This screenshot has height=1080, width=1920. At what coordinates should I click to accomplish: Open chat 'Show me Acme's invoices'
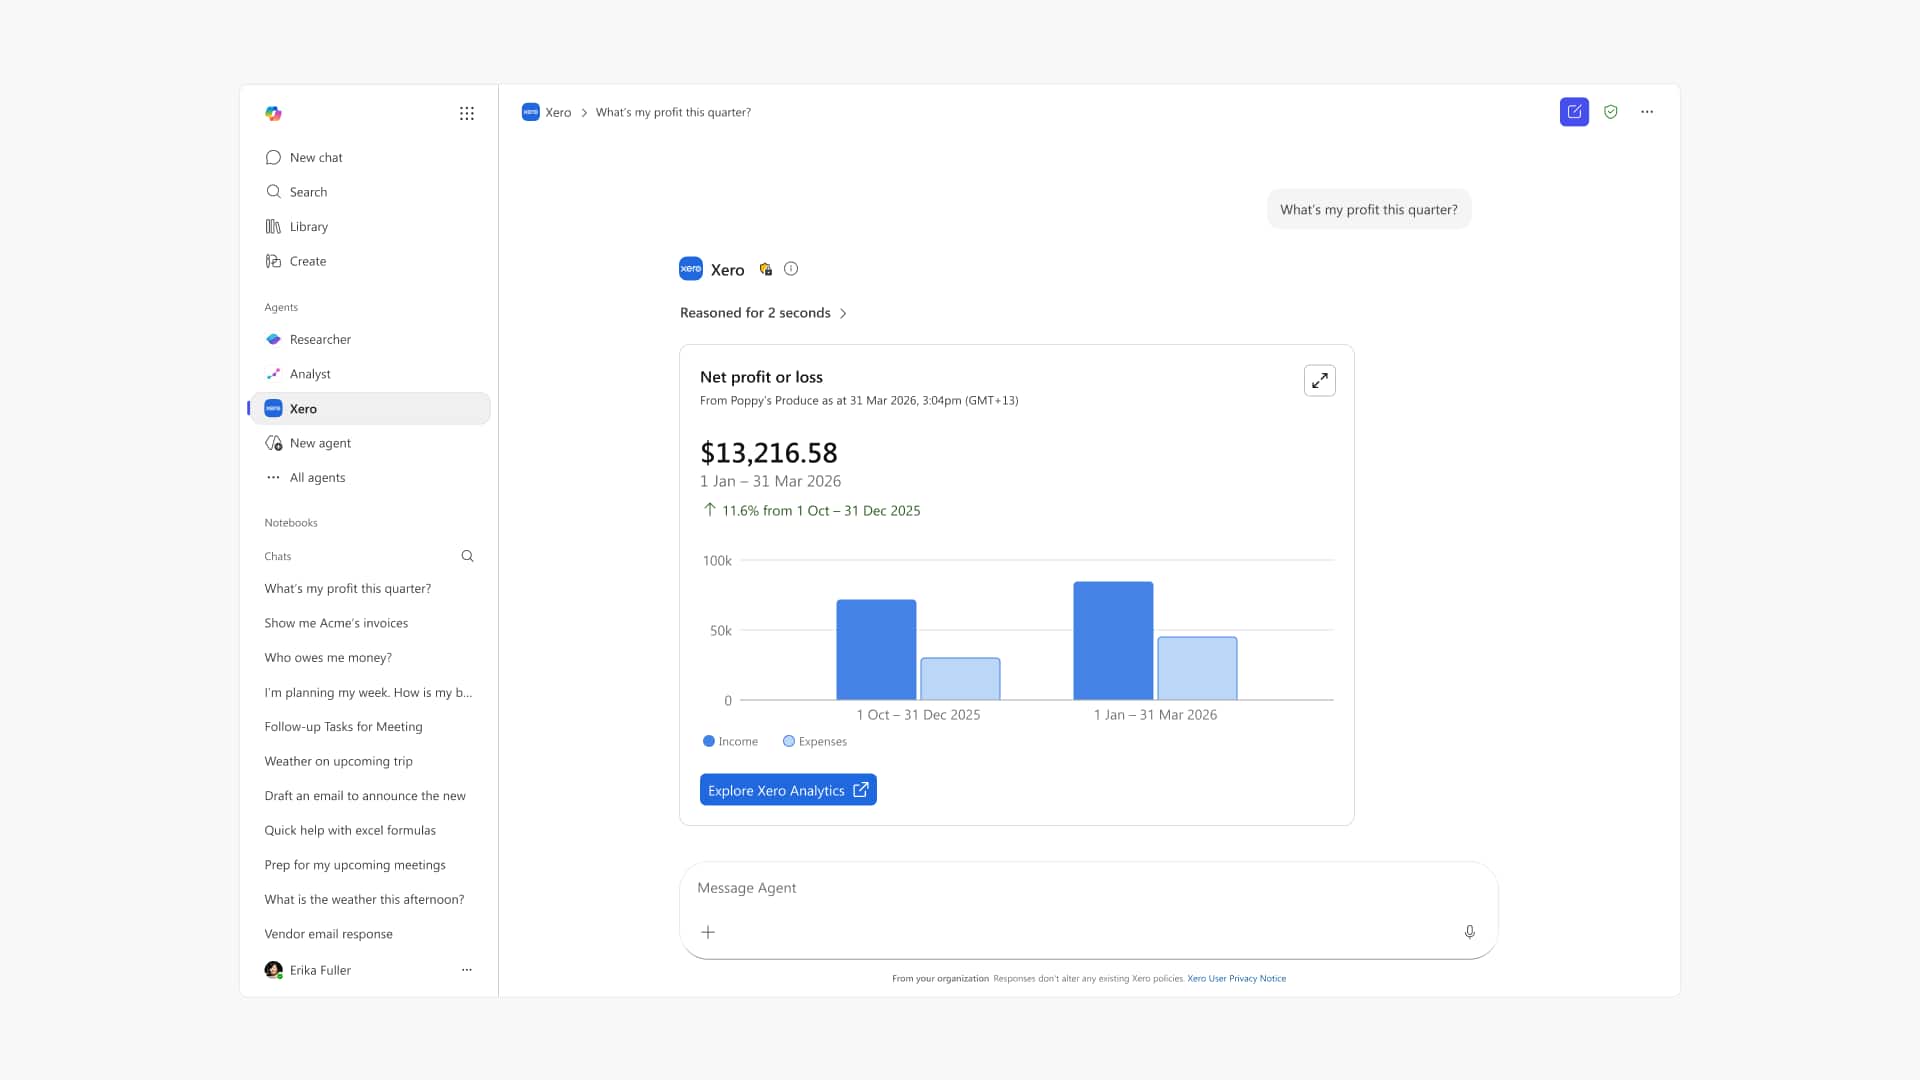336,623
